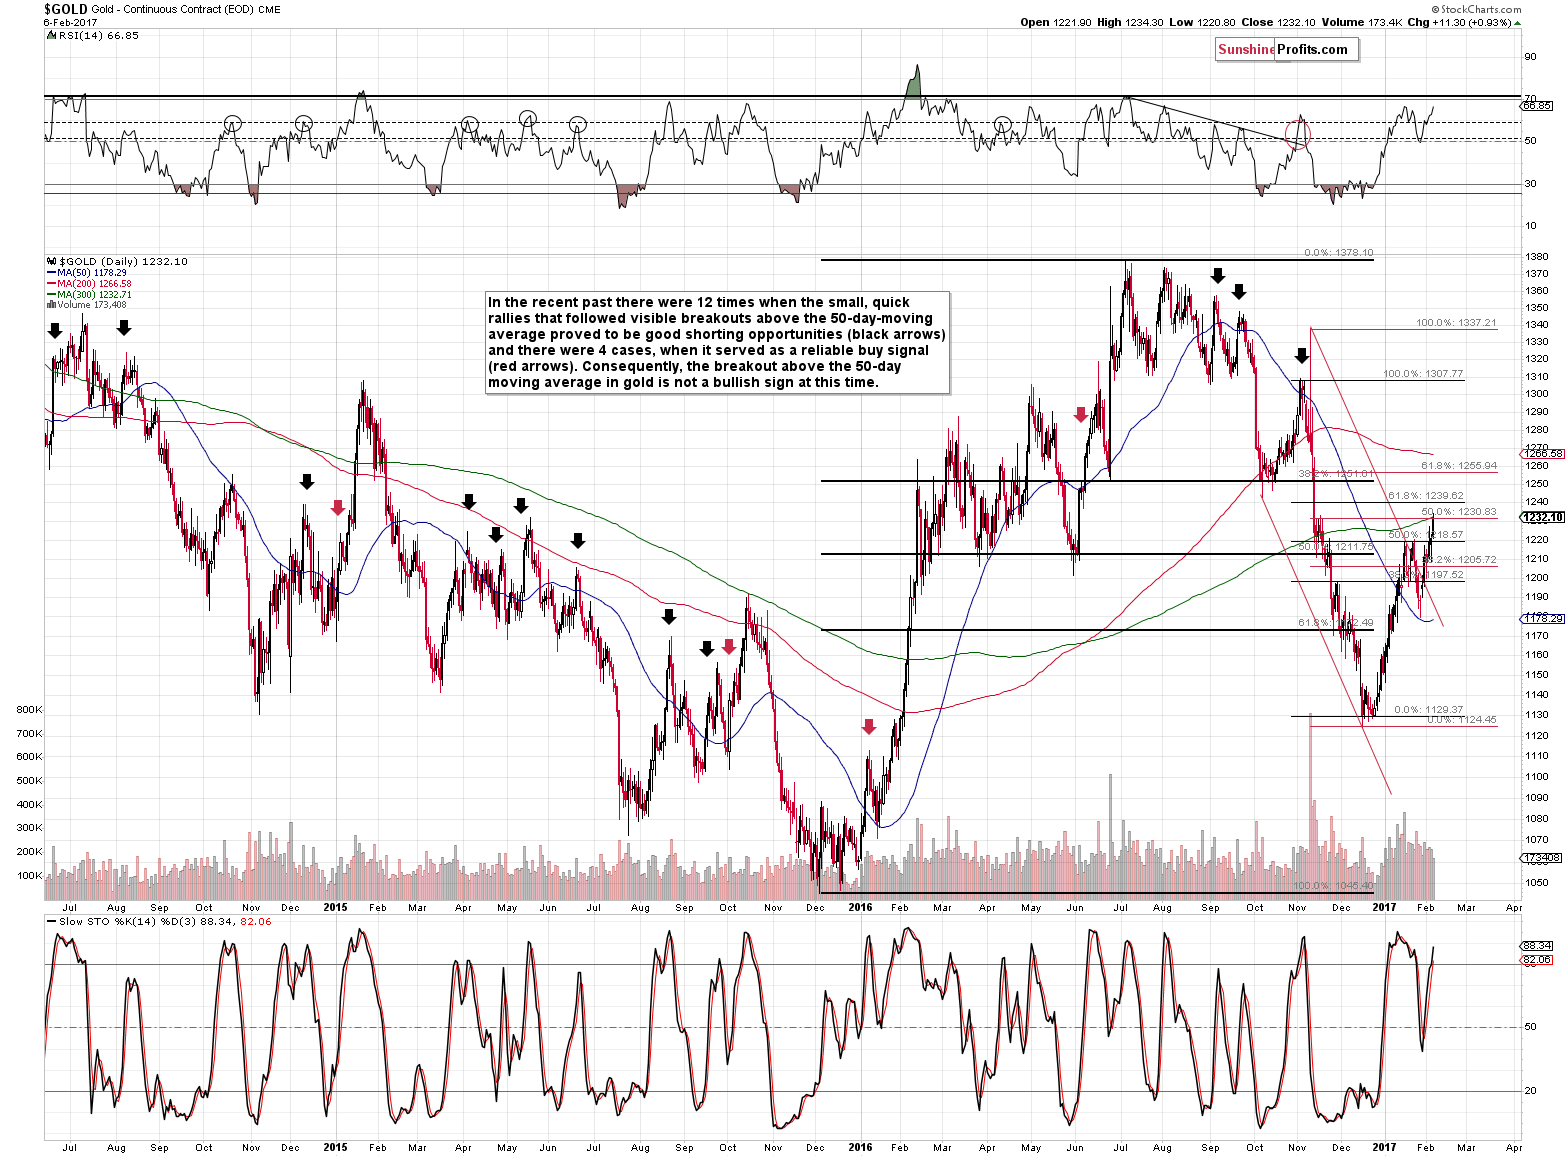Select the Volume 173.4K header value
The width and height of the screenshot is (1565, 1157).
click(x=1362, y=22)
